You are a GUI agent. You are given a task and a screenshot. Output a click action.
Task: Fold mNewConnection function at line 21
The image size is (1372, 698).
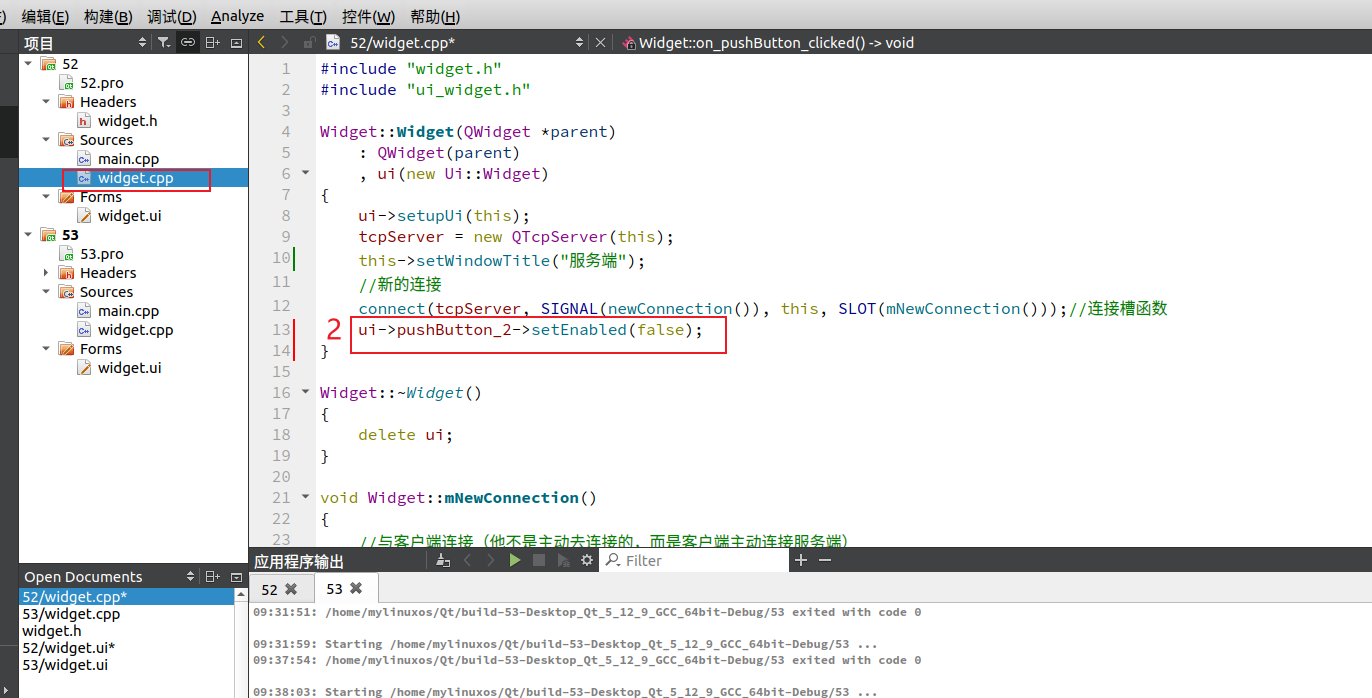[x=305, y=497]
